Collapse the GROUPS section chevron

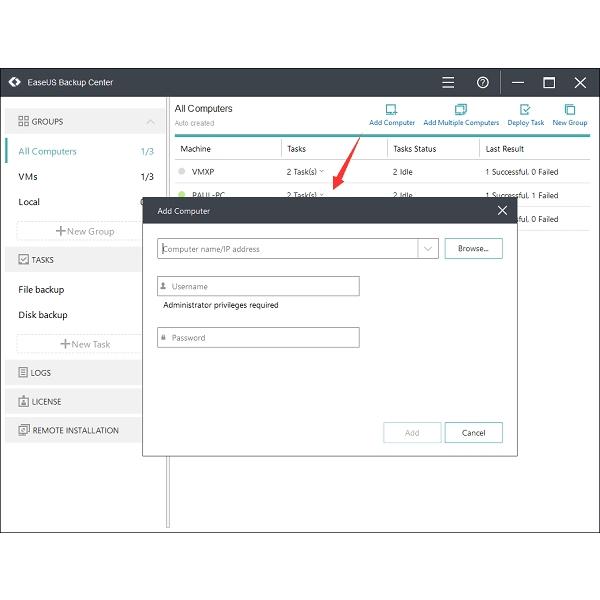[x=151, y=122]
